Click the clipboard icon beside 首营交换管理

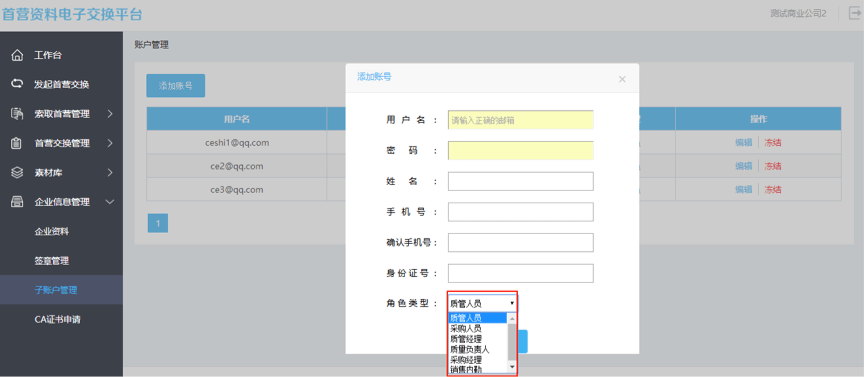pos(18,143)
